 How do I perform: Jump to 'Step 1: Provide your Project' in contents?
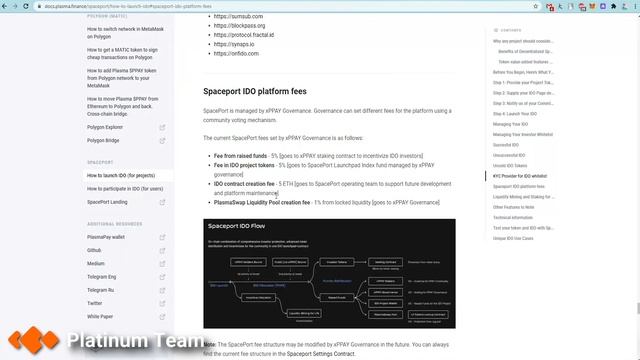point(523,82)
